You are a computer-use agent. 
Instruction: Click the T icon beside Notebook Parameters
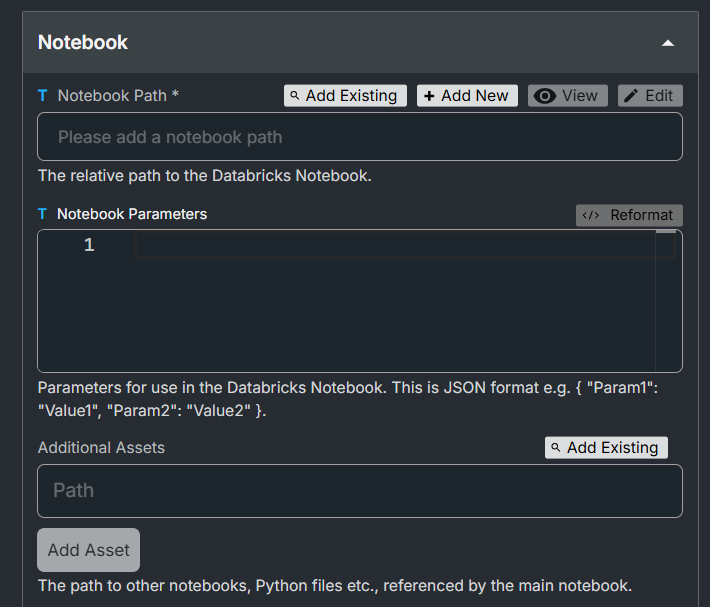42,214
